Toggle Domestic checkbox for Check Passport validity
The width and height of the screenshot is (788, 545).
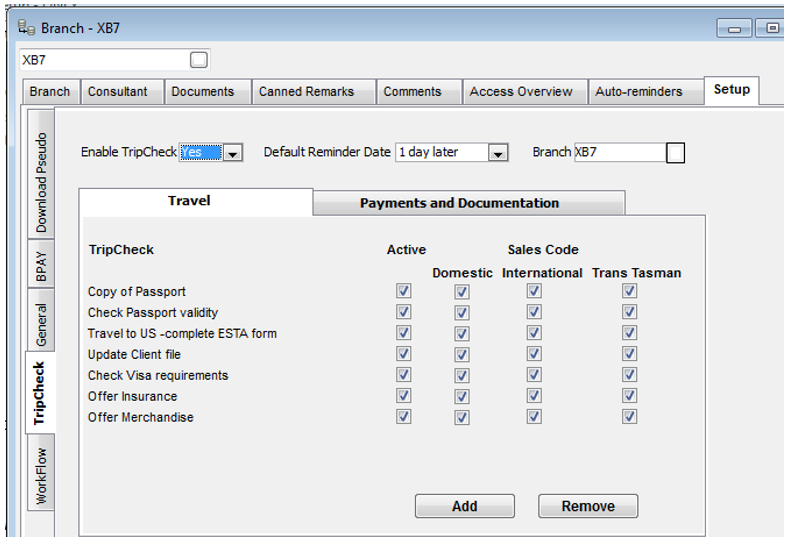coord(462,313)
